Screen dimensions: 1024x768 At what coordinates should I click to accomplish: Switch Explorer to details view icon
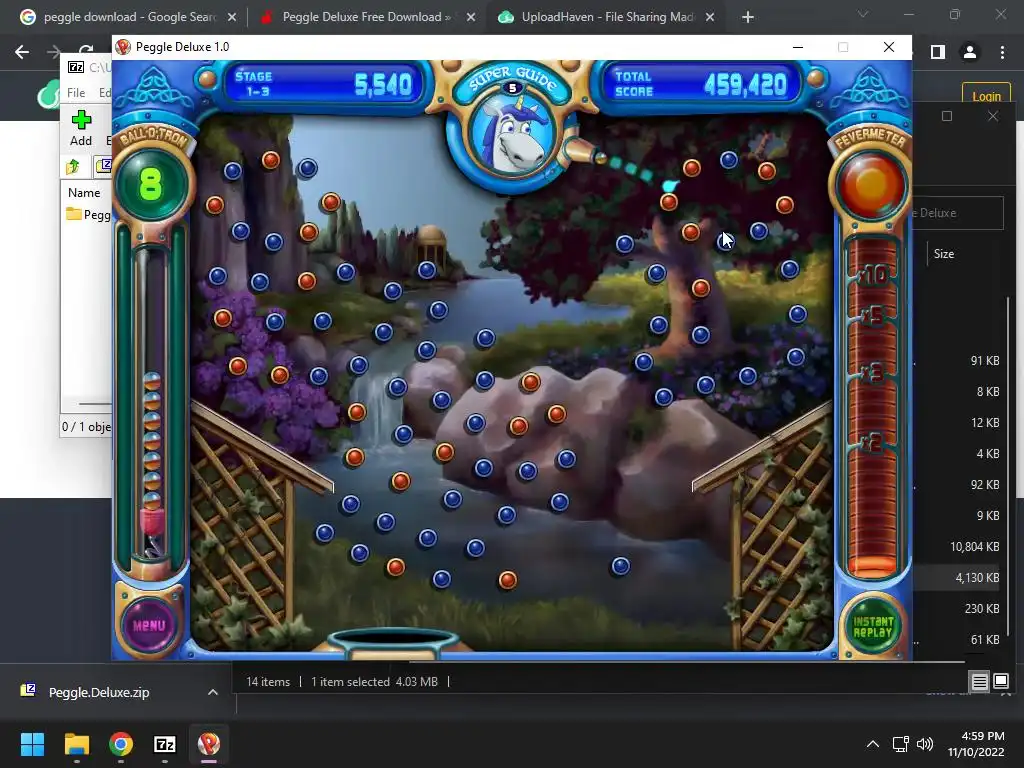pyautogui.click(x=980, y=682)
